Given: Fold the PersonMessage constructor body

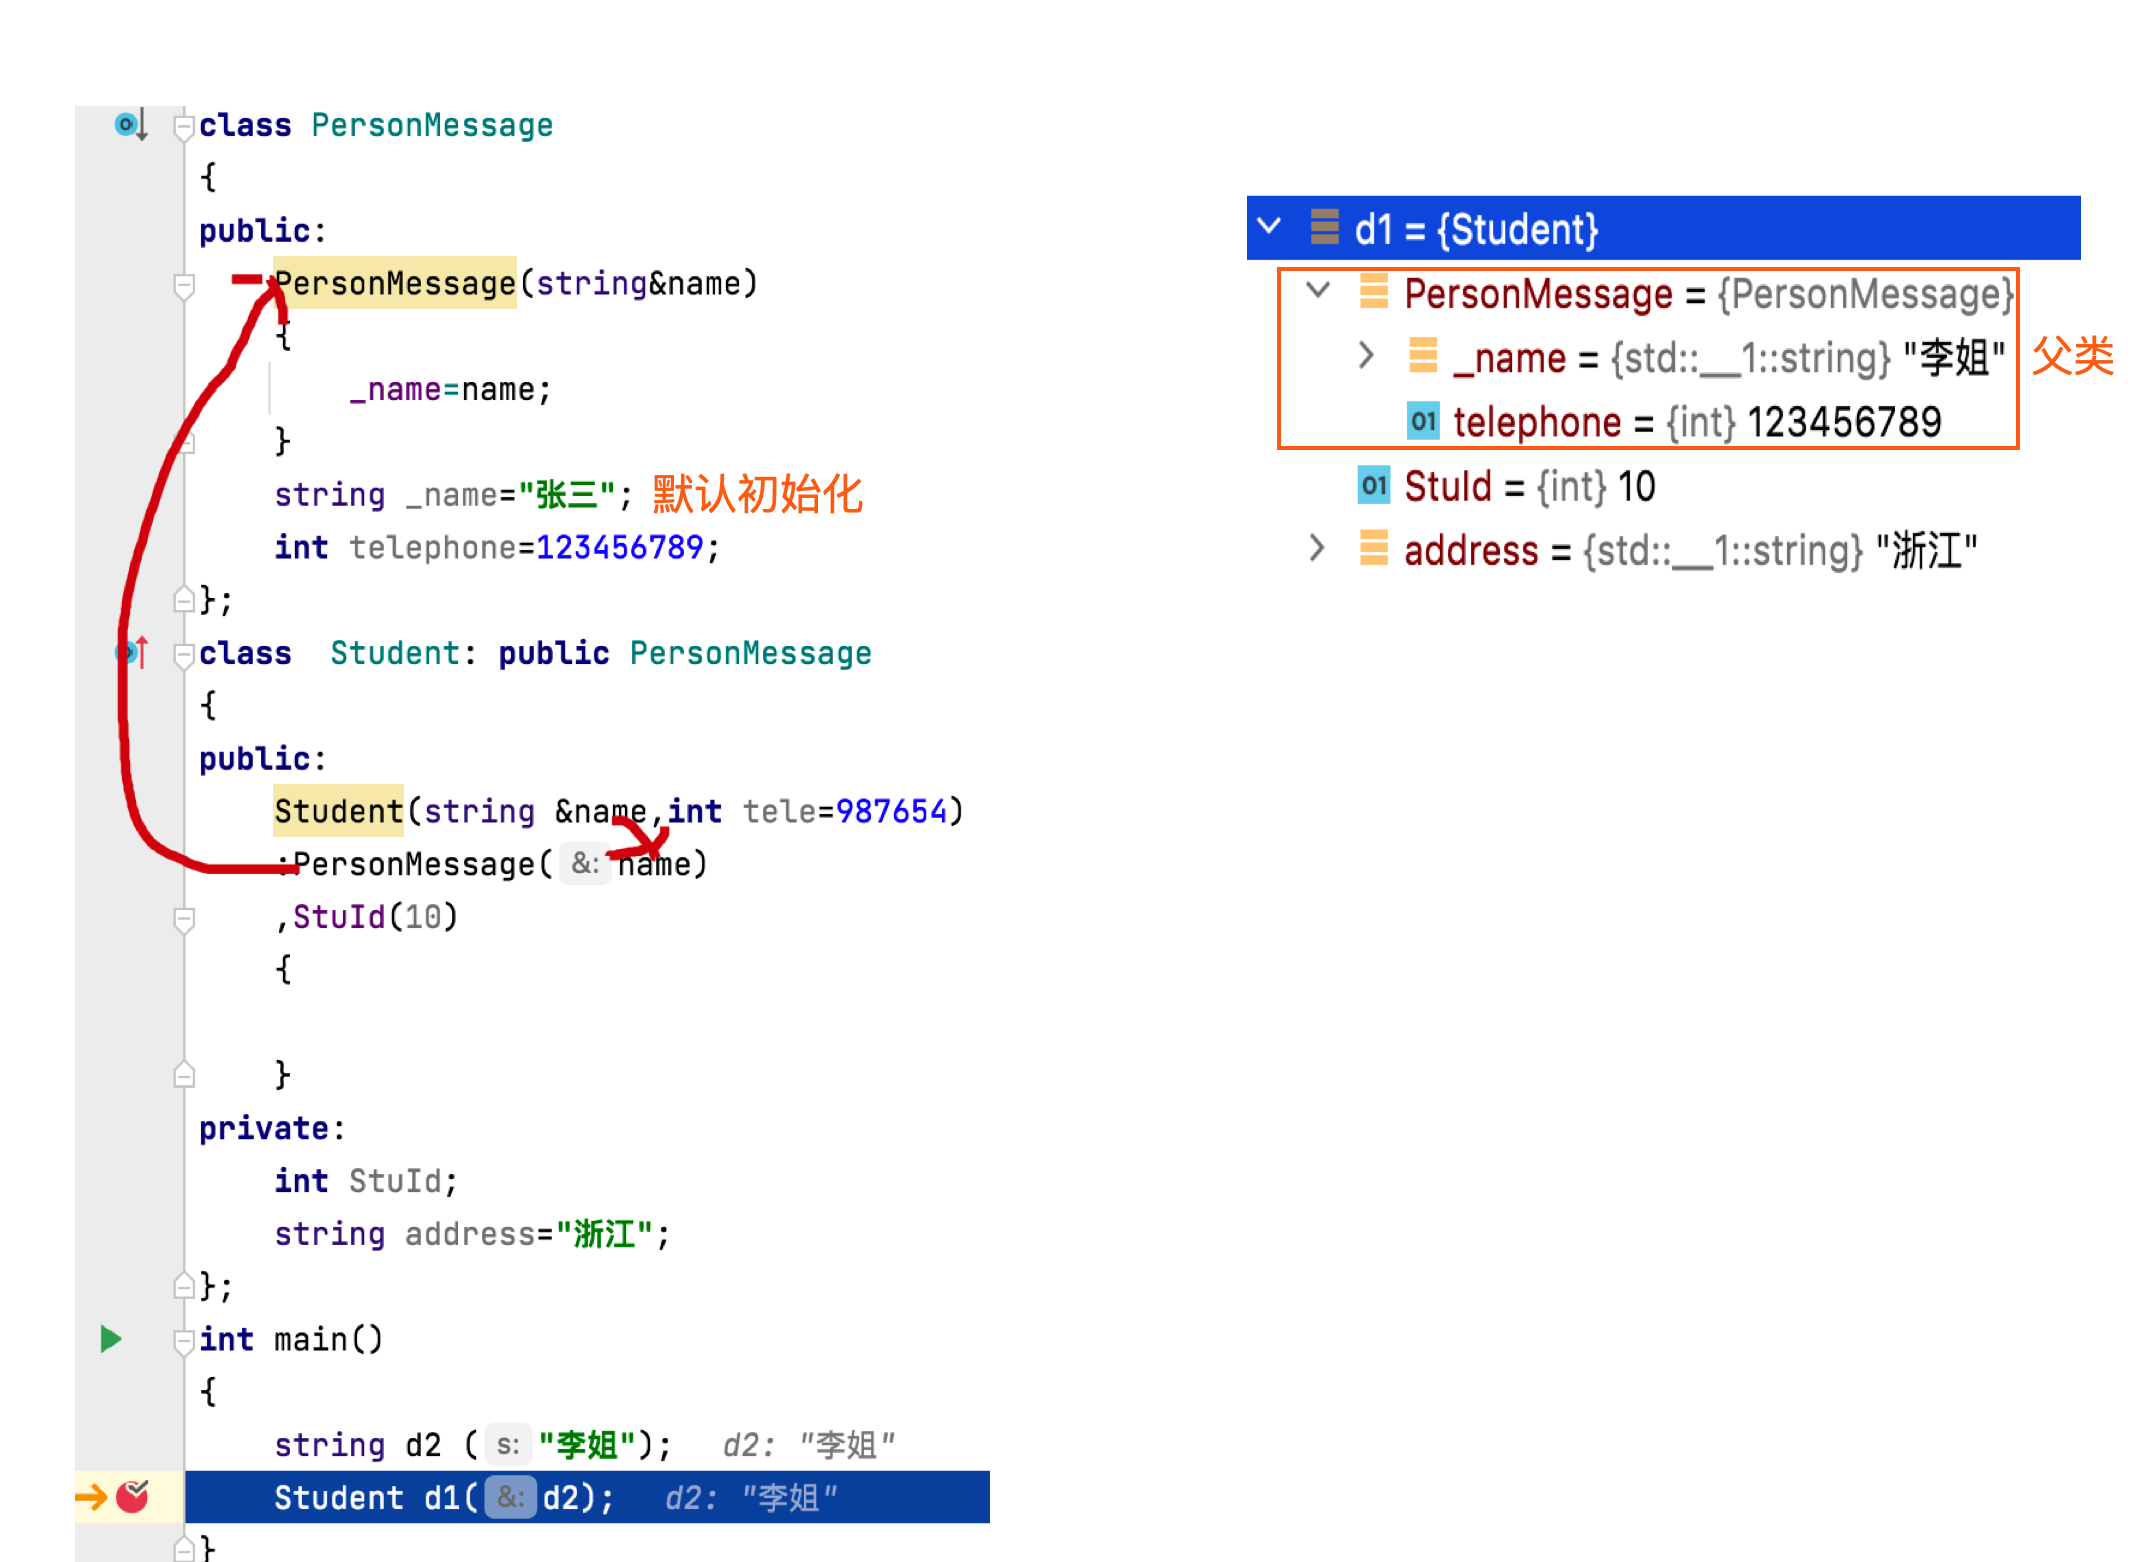Looking at the screenshot, I should [x=183, y=286].
